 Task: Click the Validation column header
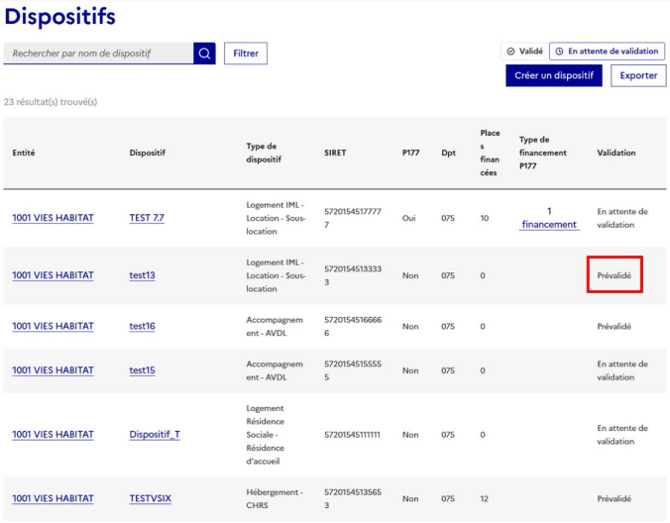pyautogui.click(x=616, y=153)
